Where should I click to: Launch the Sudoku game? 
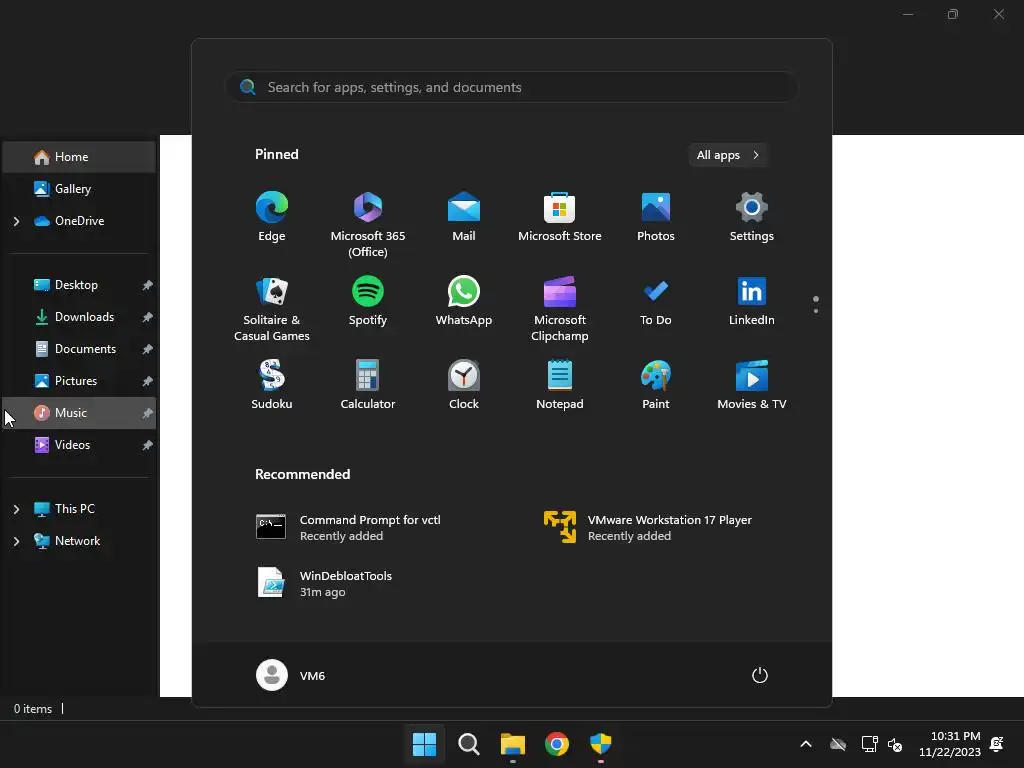[272, 385]
